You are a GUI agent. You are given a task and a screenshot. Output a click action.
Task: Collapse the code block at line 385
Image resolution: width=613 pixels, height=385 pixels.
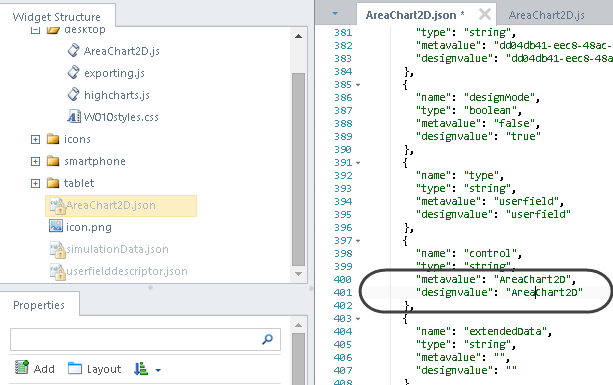coord(358,84)
